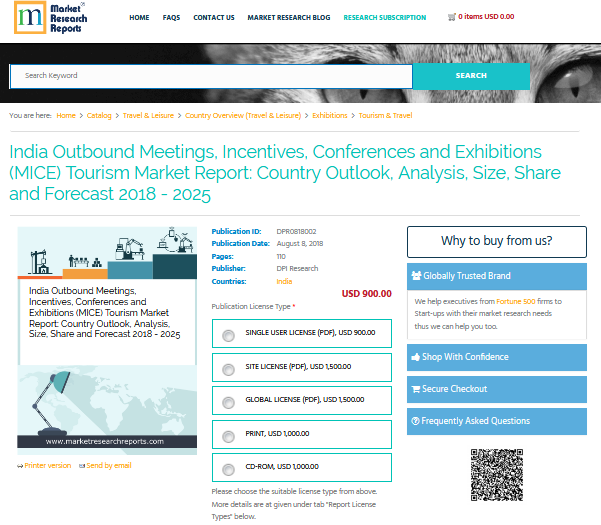Click the India country link
This screenshot has height=525, width=601.
285,282
